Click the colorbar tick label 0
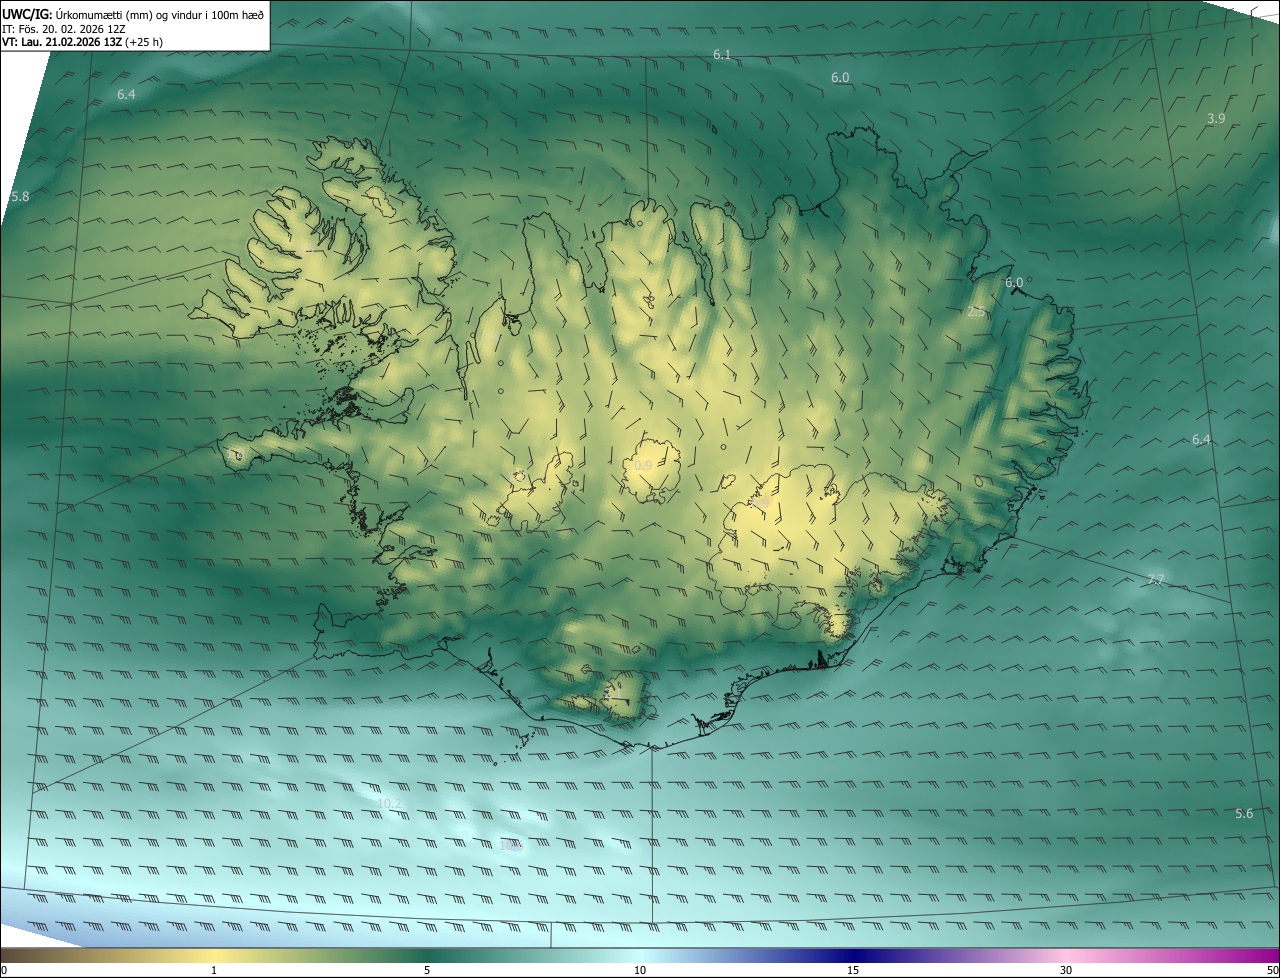The width and height of the screenshot is (1280, 978). (x=4, y=970)
